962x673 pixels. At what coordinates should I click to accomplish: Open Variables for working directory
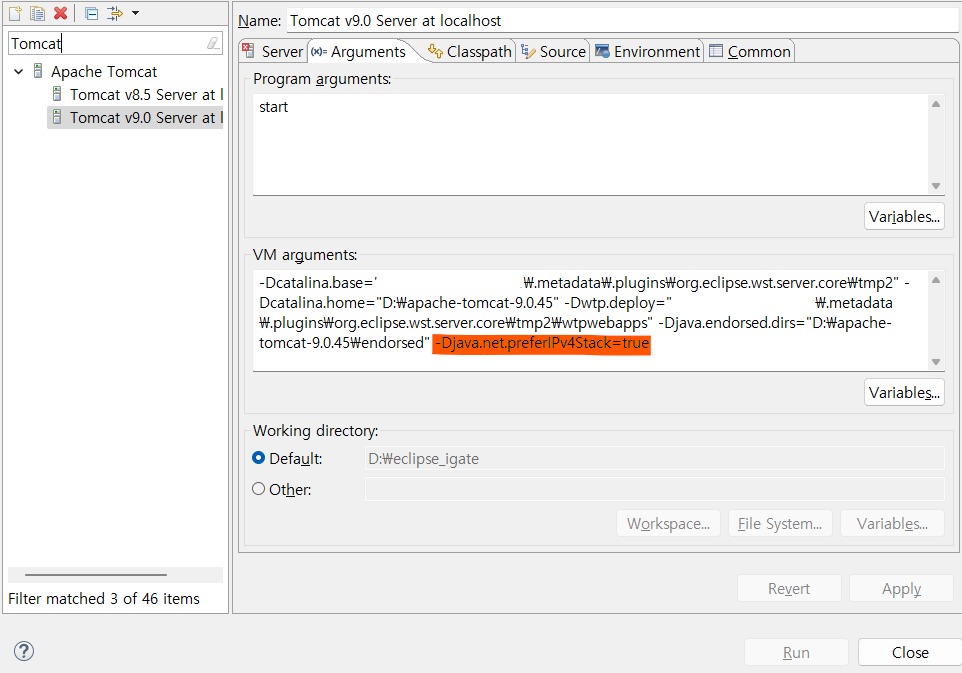892,523
